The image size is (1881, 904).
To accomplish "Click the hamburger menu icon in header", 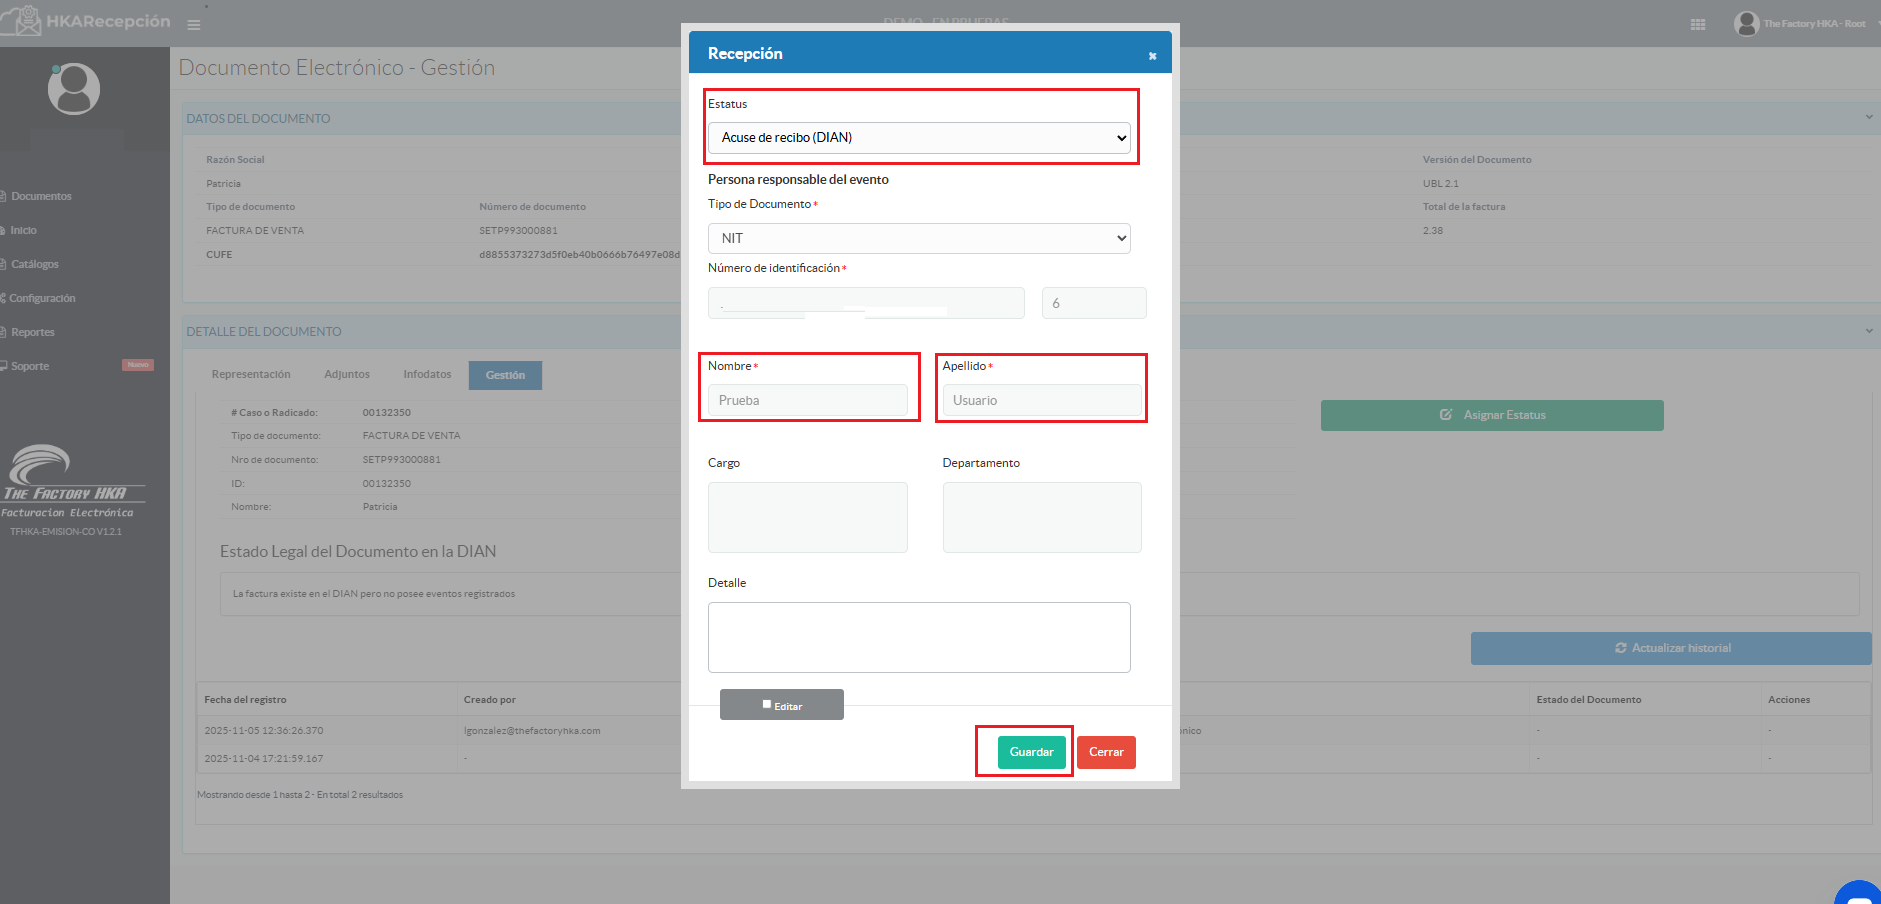I will (194, 25).
